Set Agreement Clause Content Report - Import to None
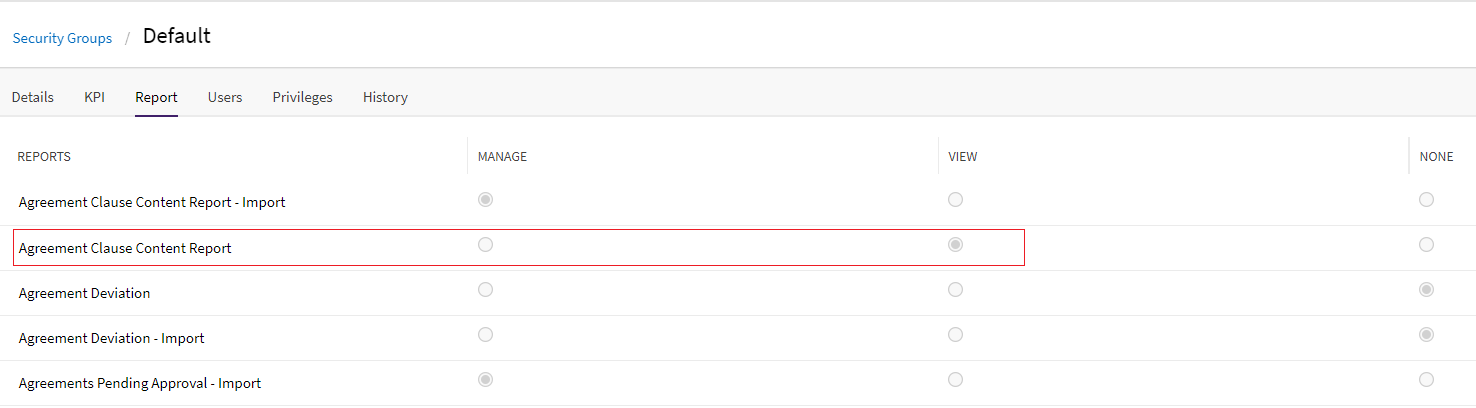Image resolution: width=1476 pixels, height=408 pixels. pyautogui.click(x=1426, y=200)
